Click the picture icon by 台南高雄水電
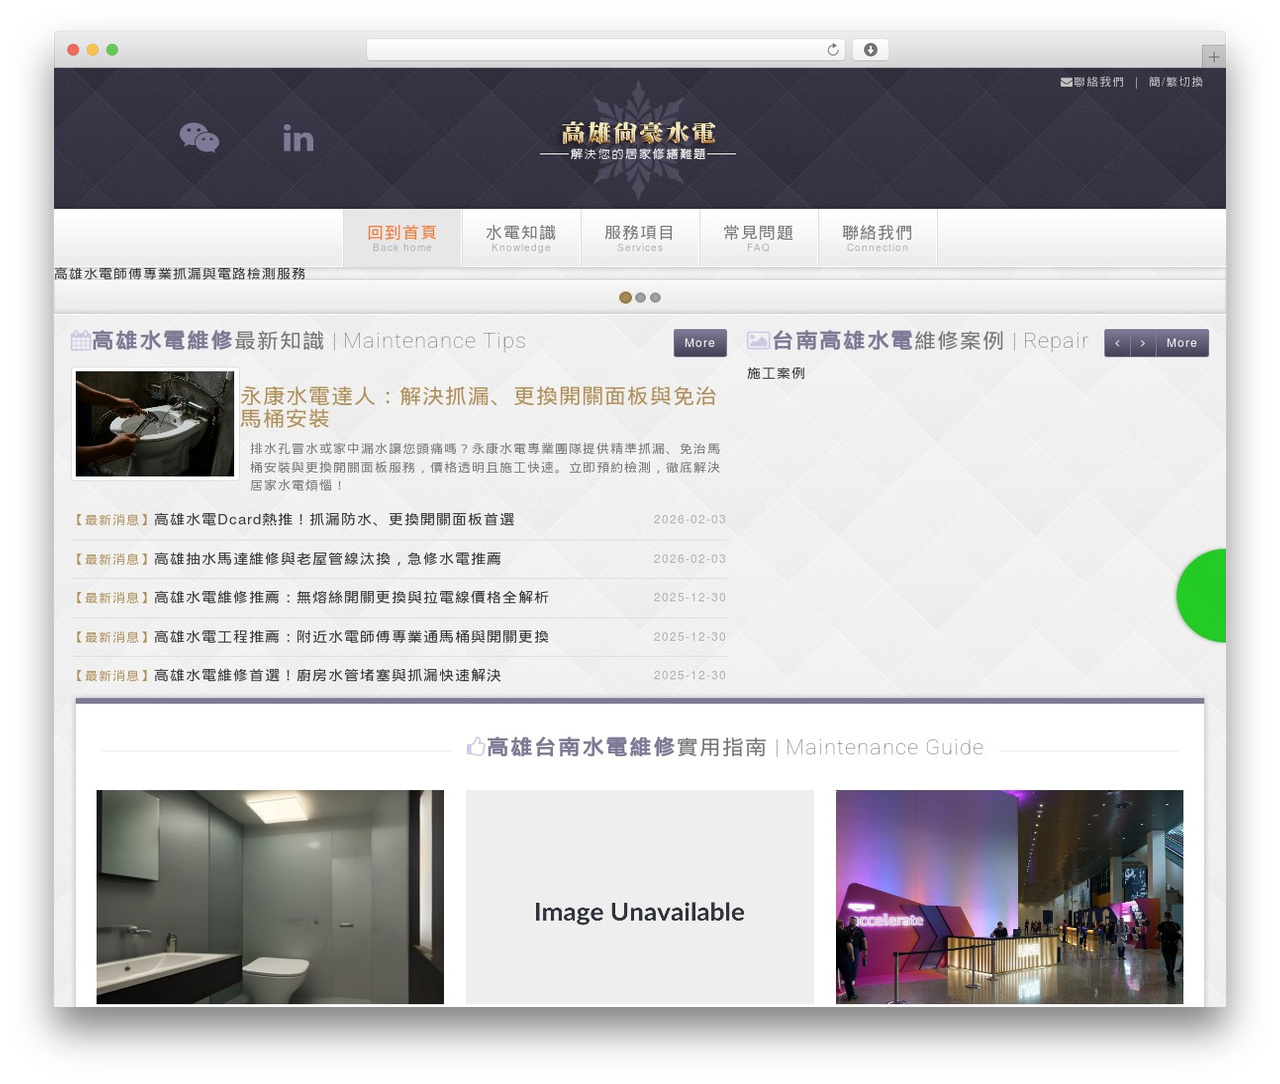This screenshot has width=1280, height=1084. tap(758, 340)
